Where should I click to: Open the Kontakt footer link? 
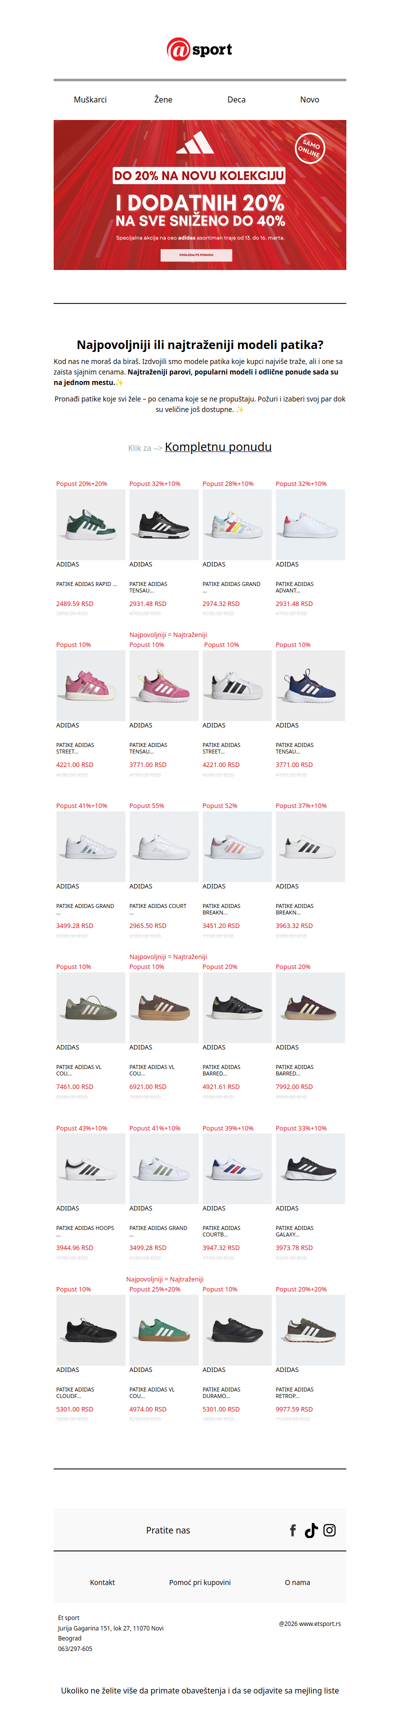click(102, 1582)
